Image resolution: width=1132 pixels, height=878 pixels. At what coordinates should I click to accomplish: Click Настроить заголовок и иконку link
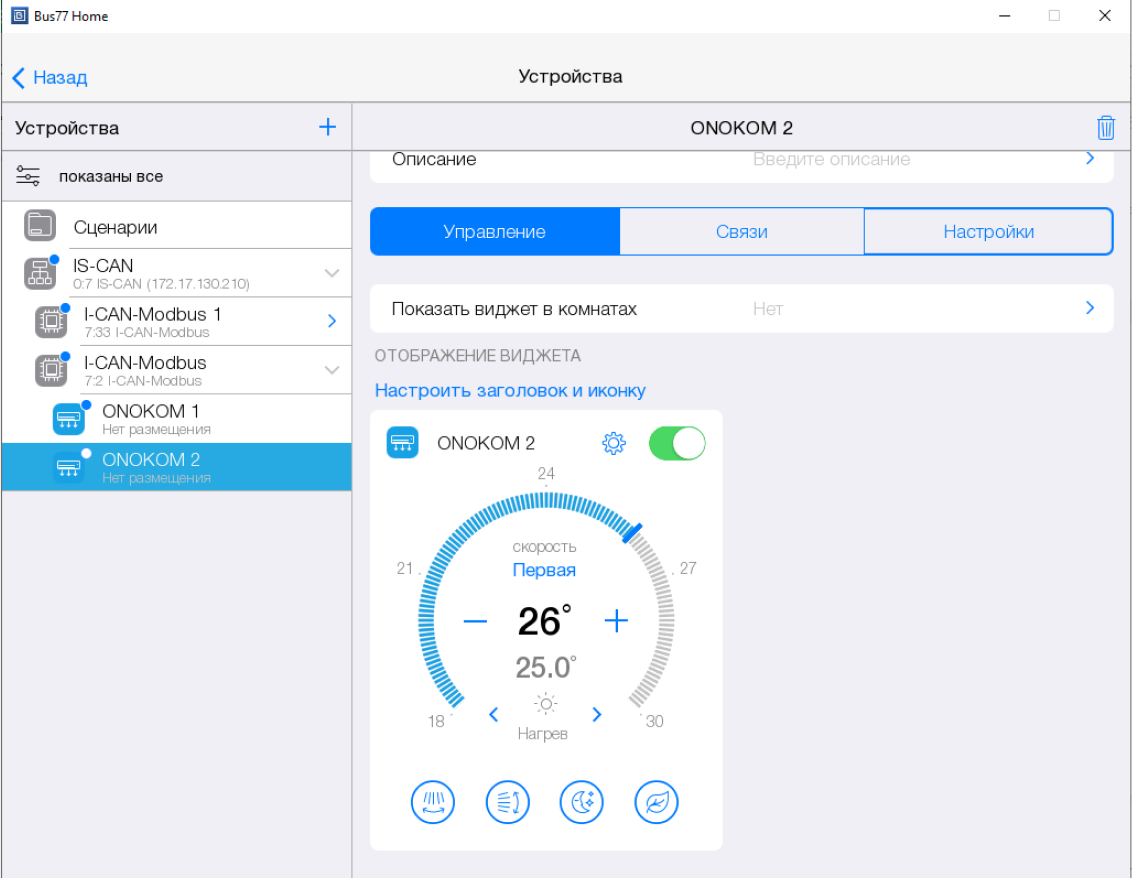[x=510, y=390]
